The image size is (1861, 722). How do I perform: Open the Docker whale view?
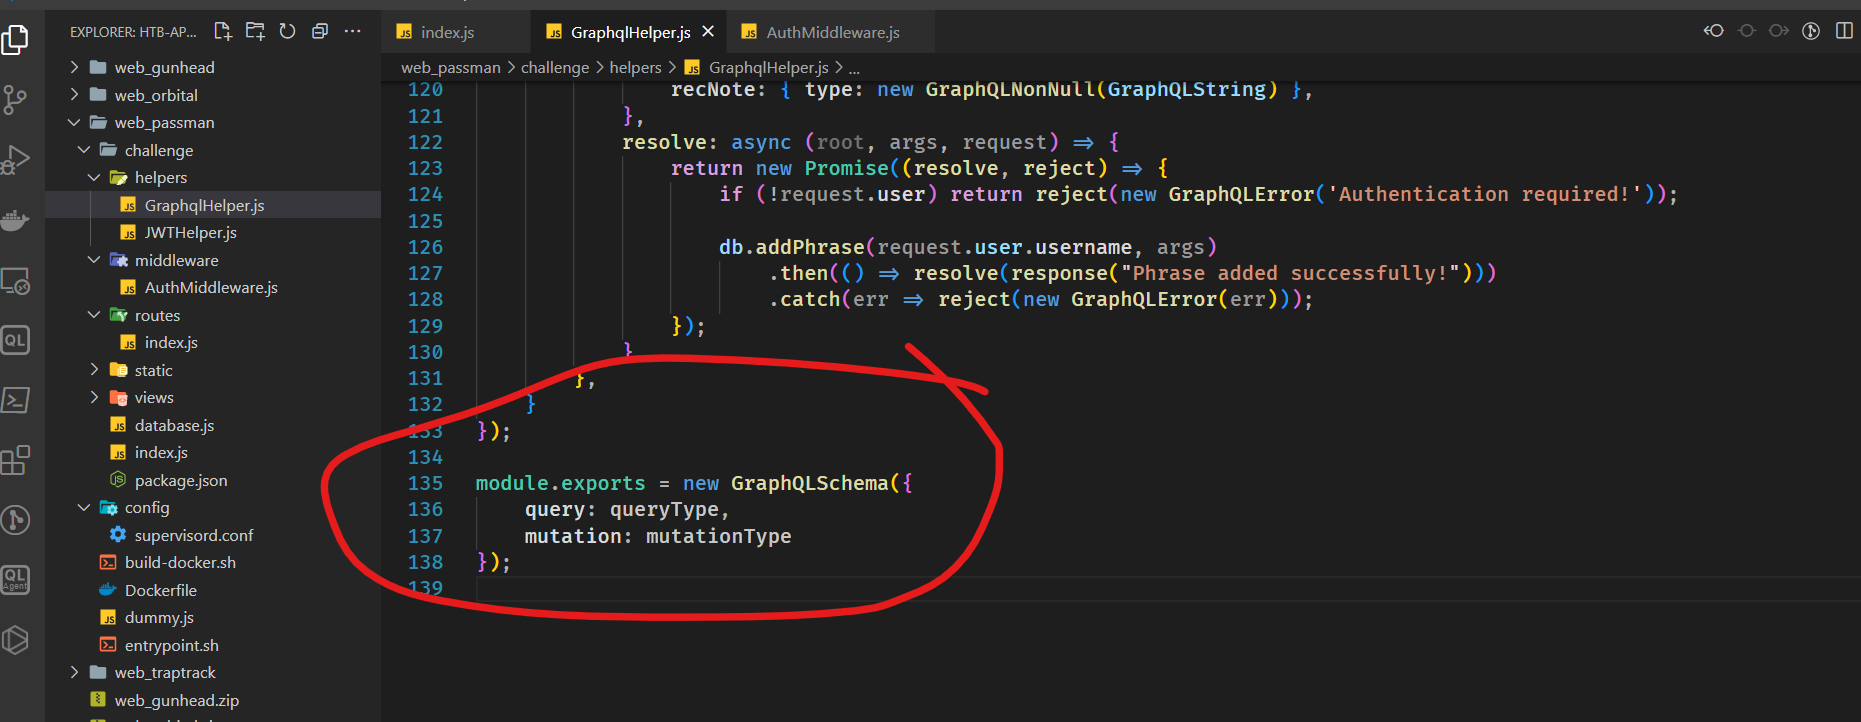[15, 220]
